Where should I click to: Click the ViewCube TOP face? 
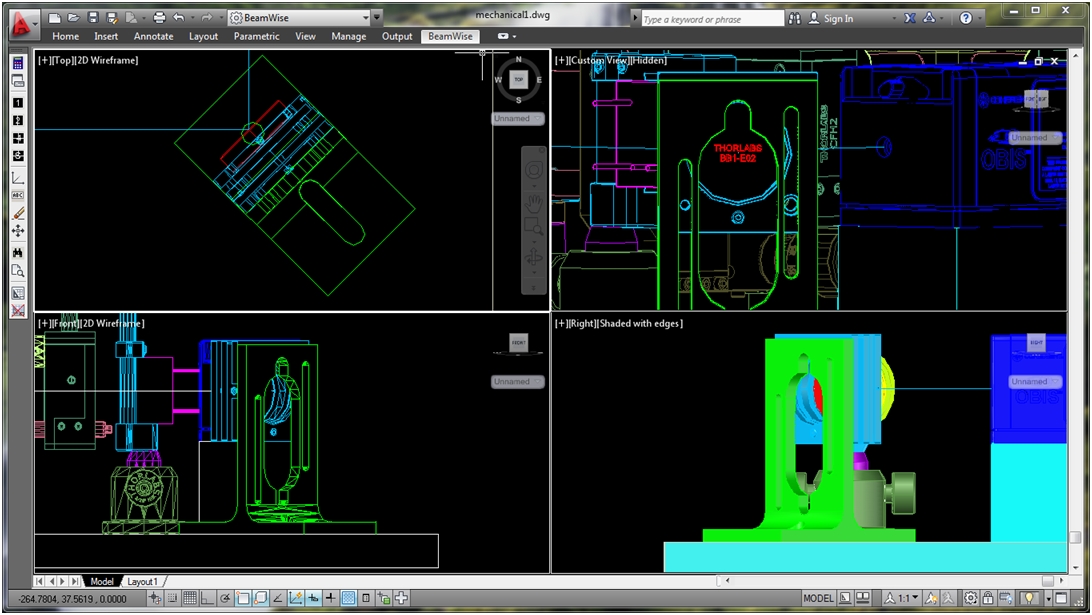518,79
